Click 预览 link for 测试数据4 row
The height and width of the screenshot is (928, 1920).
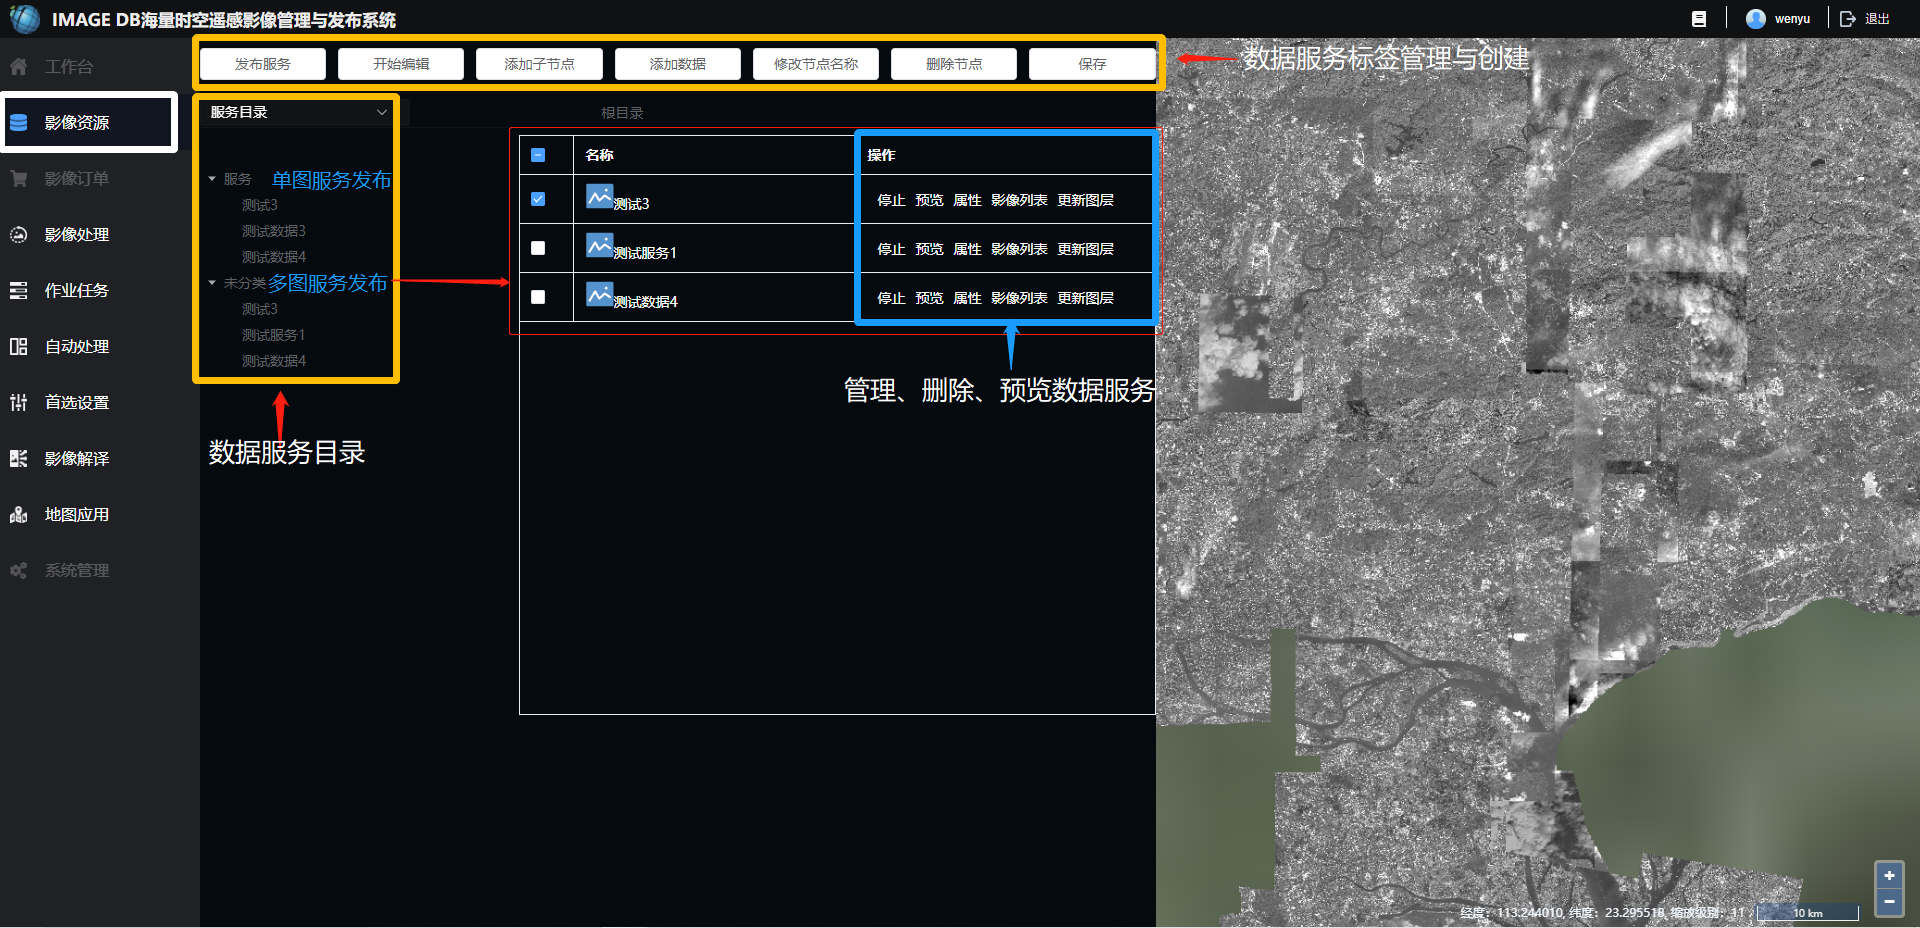(929, 298)
